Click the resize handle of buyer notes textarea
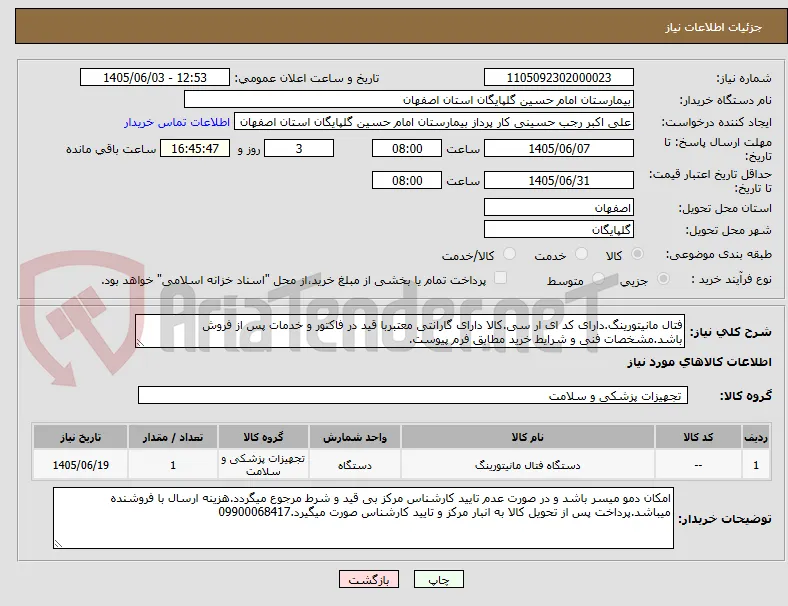This screenshot has width=788, height=606. point(58,543)
